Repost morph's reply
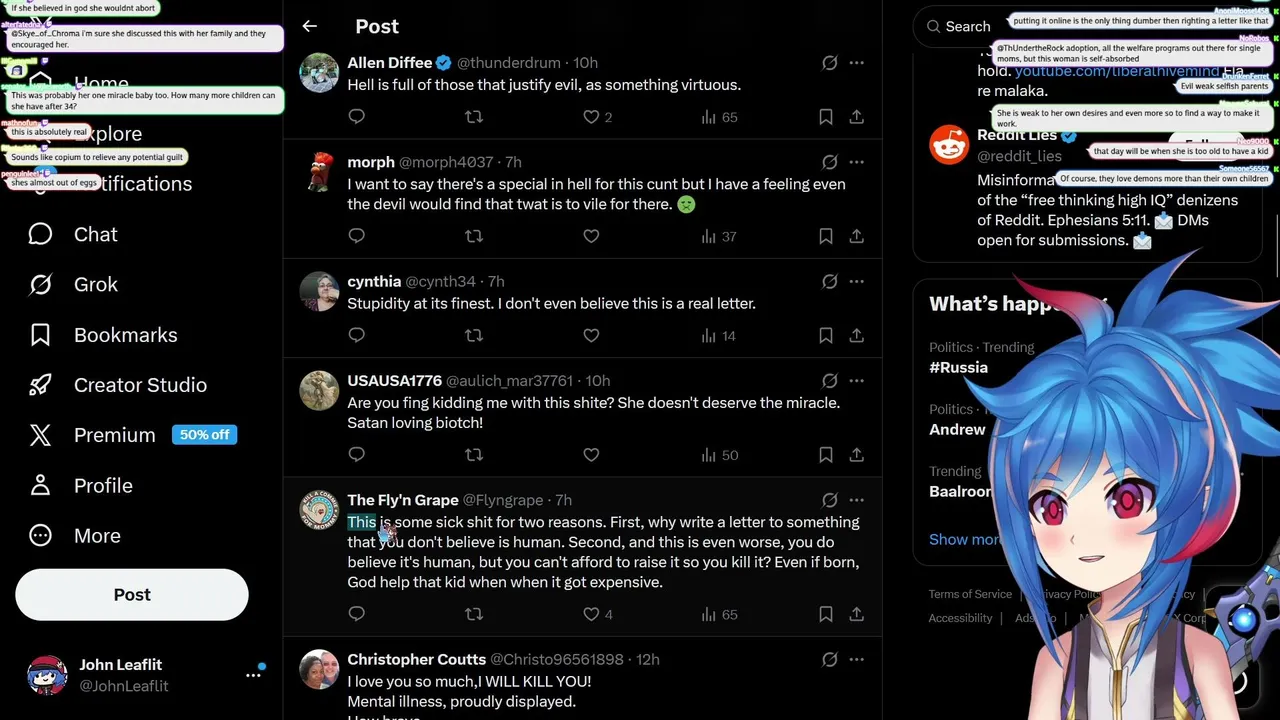 [474, 236]
